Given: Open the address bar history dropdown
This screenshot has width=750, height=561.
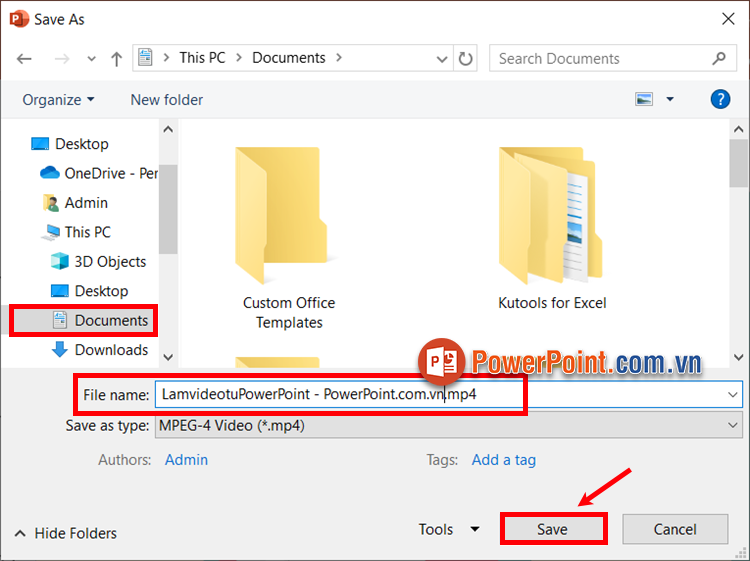Looking at the screenshot, I should click(441, 59).
